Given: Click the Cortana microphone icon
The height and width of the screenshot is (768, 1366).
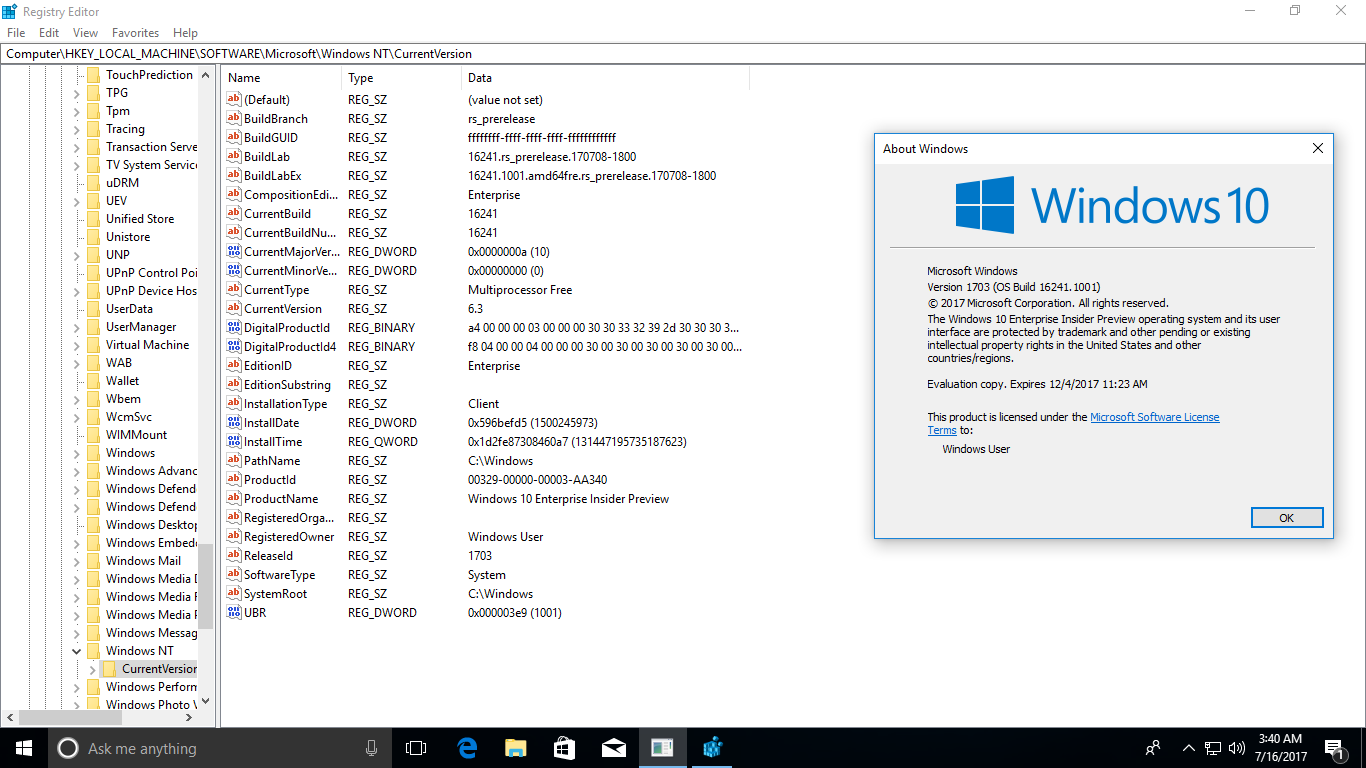Looking at the screenshot, I should pyautogui.click(x=371, y=748).
